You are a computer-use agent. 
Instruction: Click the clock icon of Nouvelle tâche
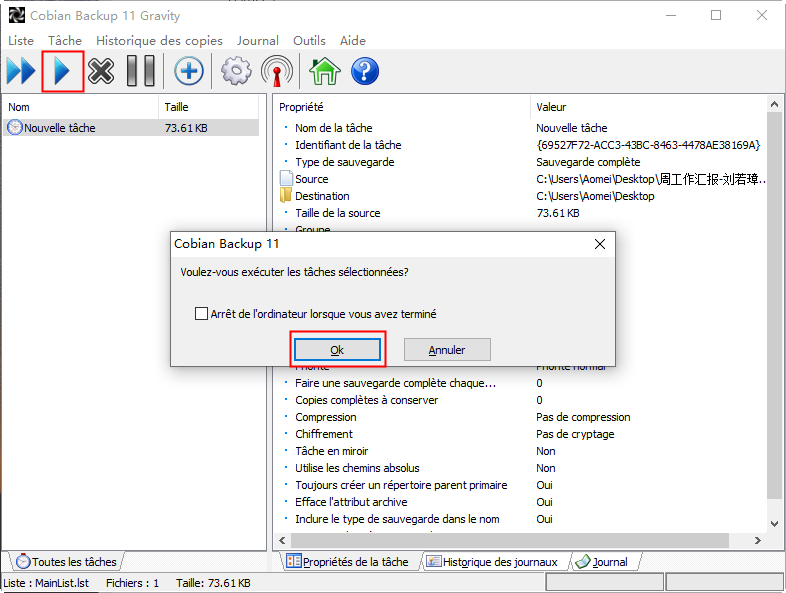coord(15,128)
